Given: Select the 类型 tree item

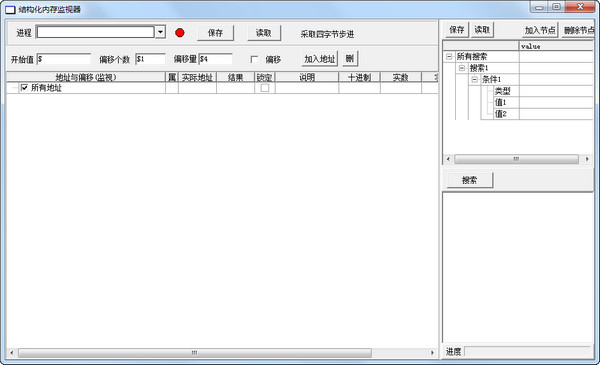Looking at the screenshot, I should (x=503, y=91).
